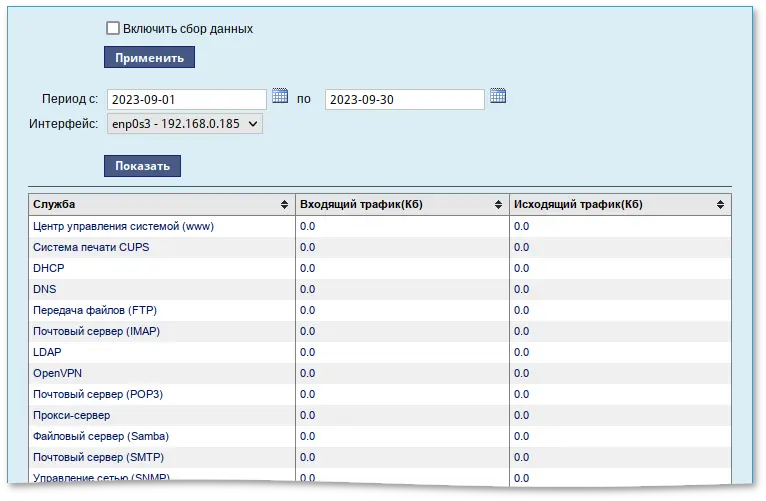
Task: Select the DNS service row
Action: (x=45, y=289)
